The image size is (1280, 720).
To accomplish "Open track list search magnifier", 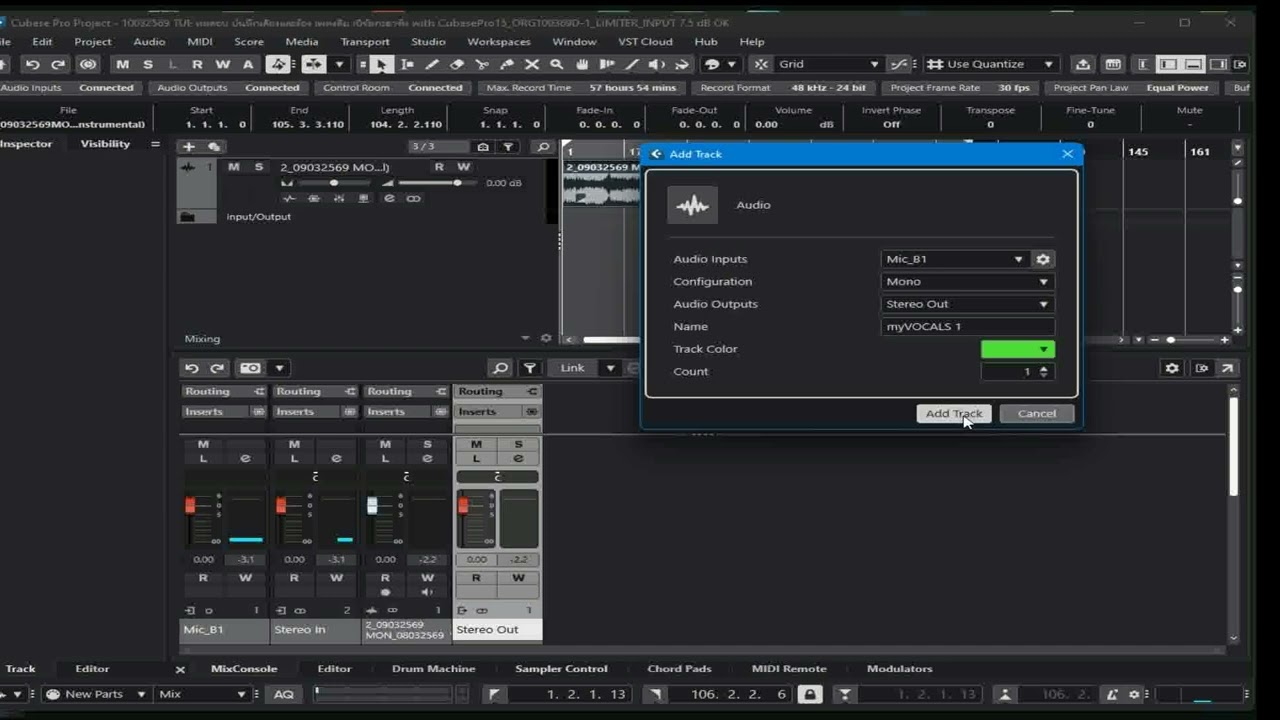I will pyautogui.click(x=543, y=146).
